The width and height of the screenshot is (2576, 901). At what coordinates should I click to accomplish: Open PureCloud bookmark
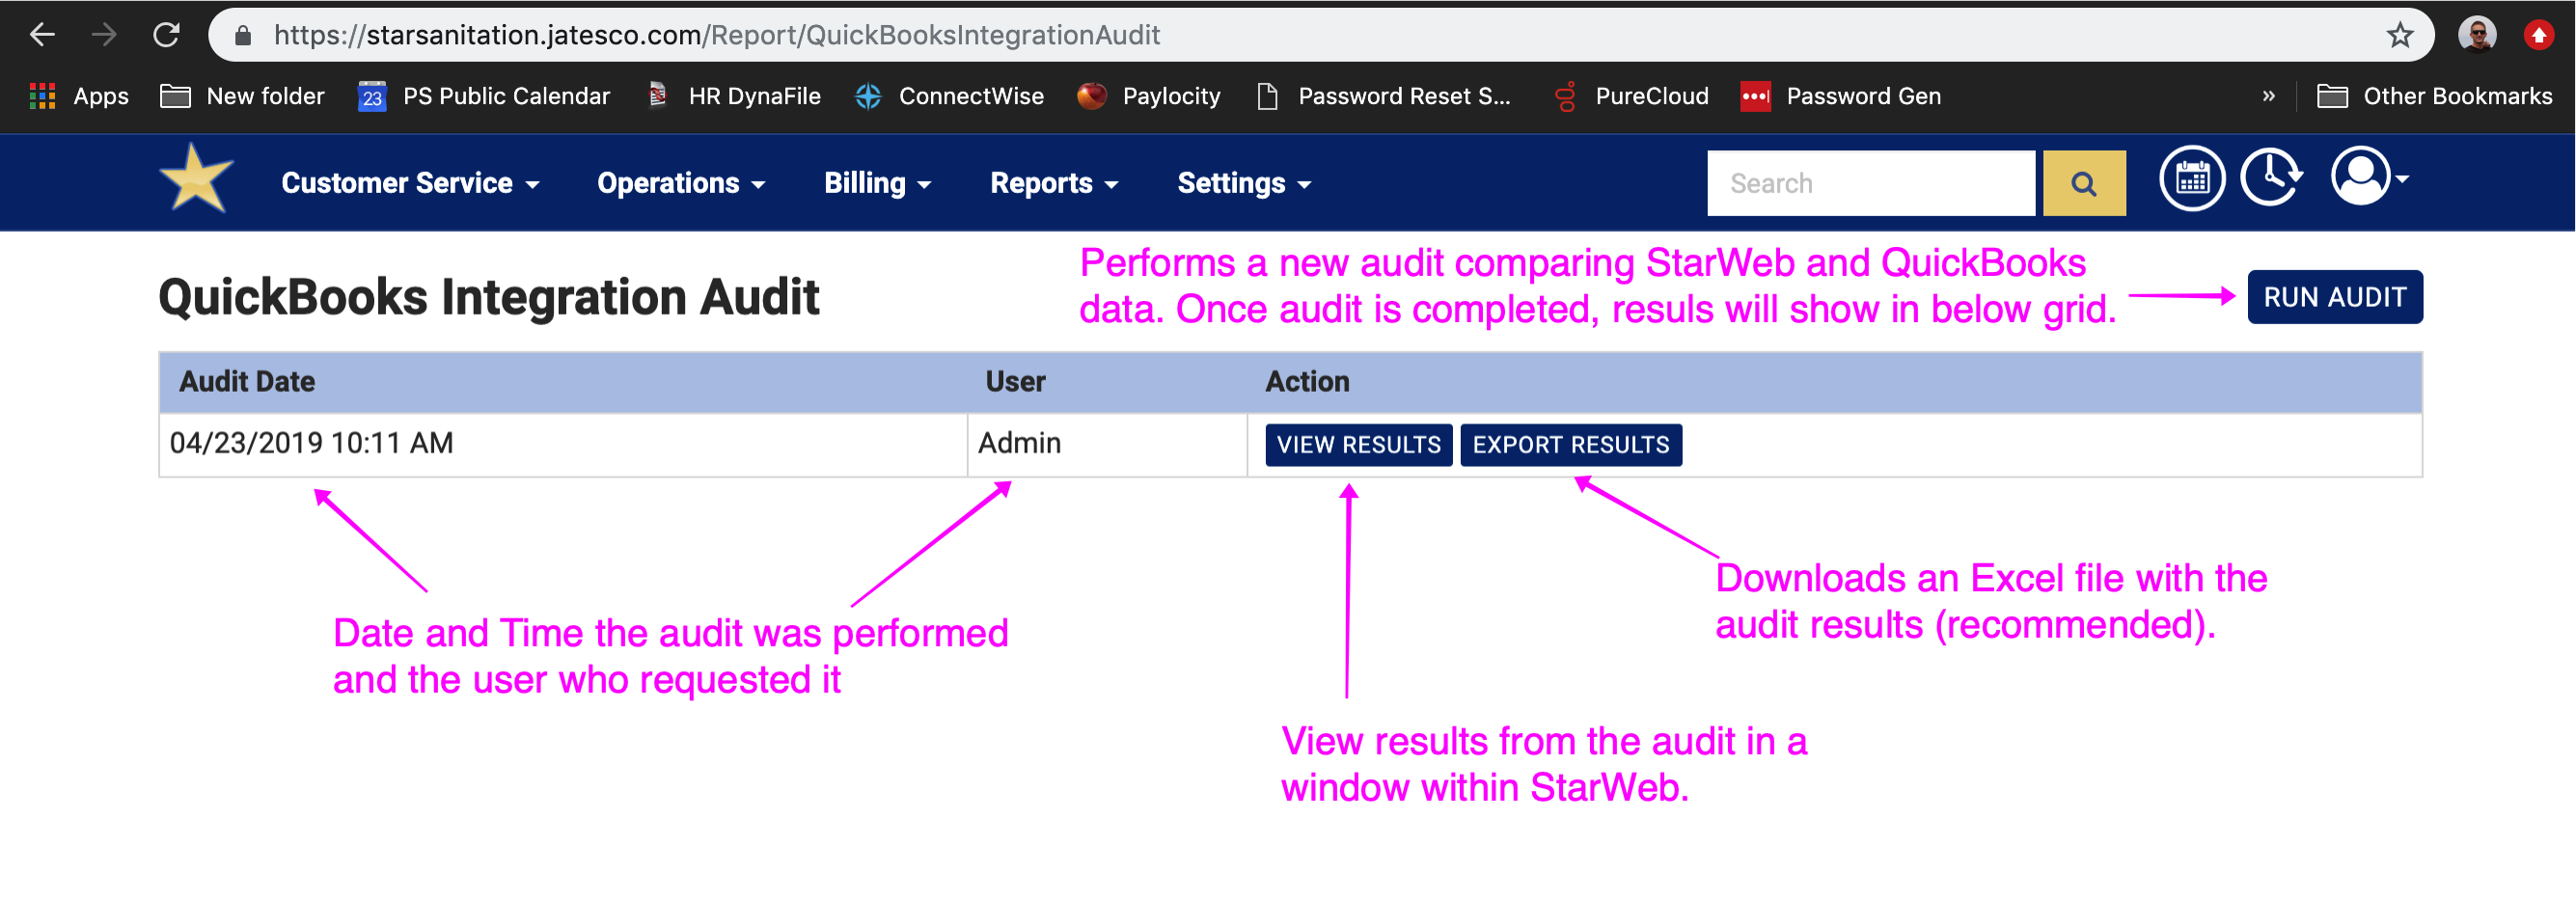point(1631,96)
